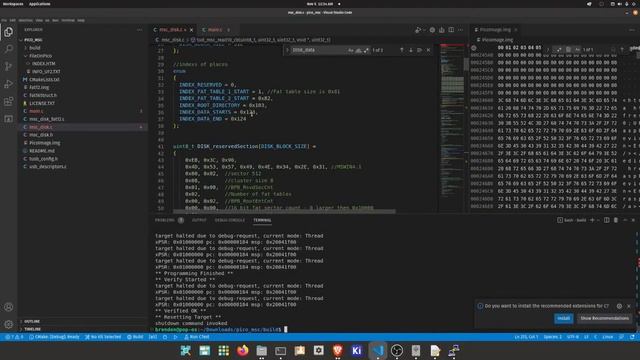Screen dimensions: 640x360
Task: Click the Install button in notification
Action: 564,318
